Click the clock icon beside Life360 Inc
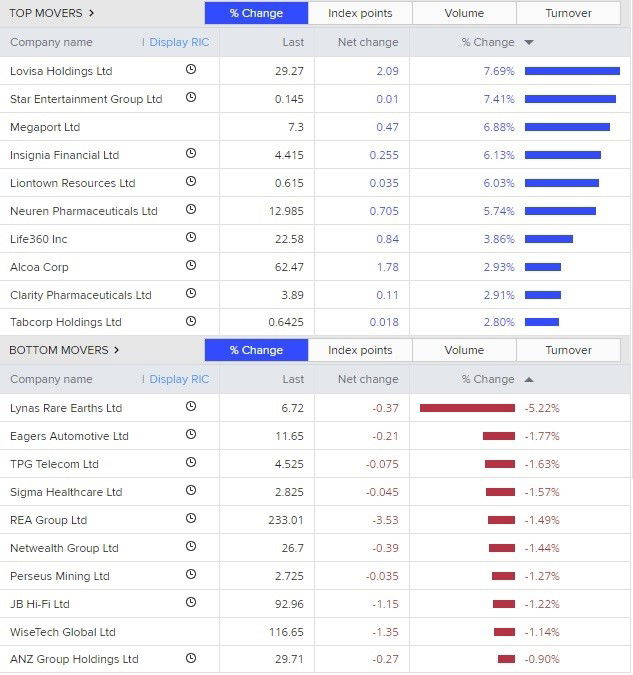The height and width of the screenshot is (675, 633). (x=191, y=237)
